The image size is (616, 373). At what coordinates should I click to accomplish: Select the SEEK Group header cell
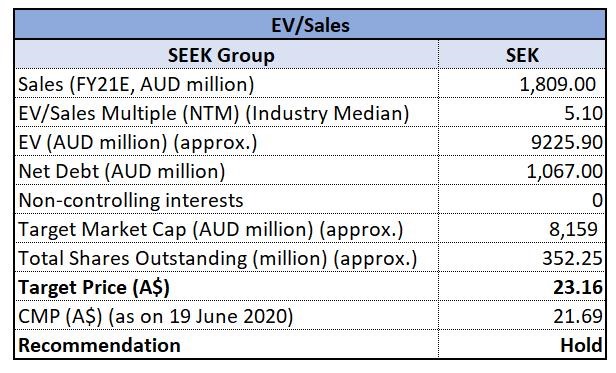[x=227, y=55]
